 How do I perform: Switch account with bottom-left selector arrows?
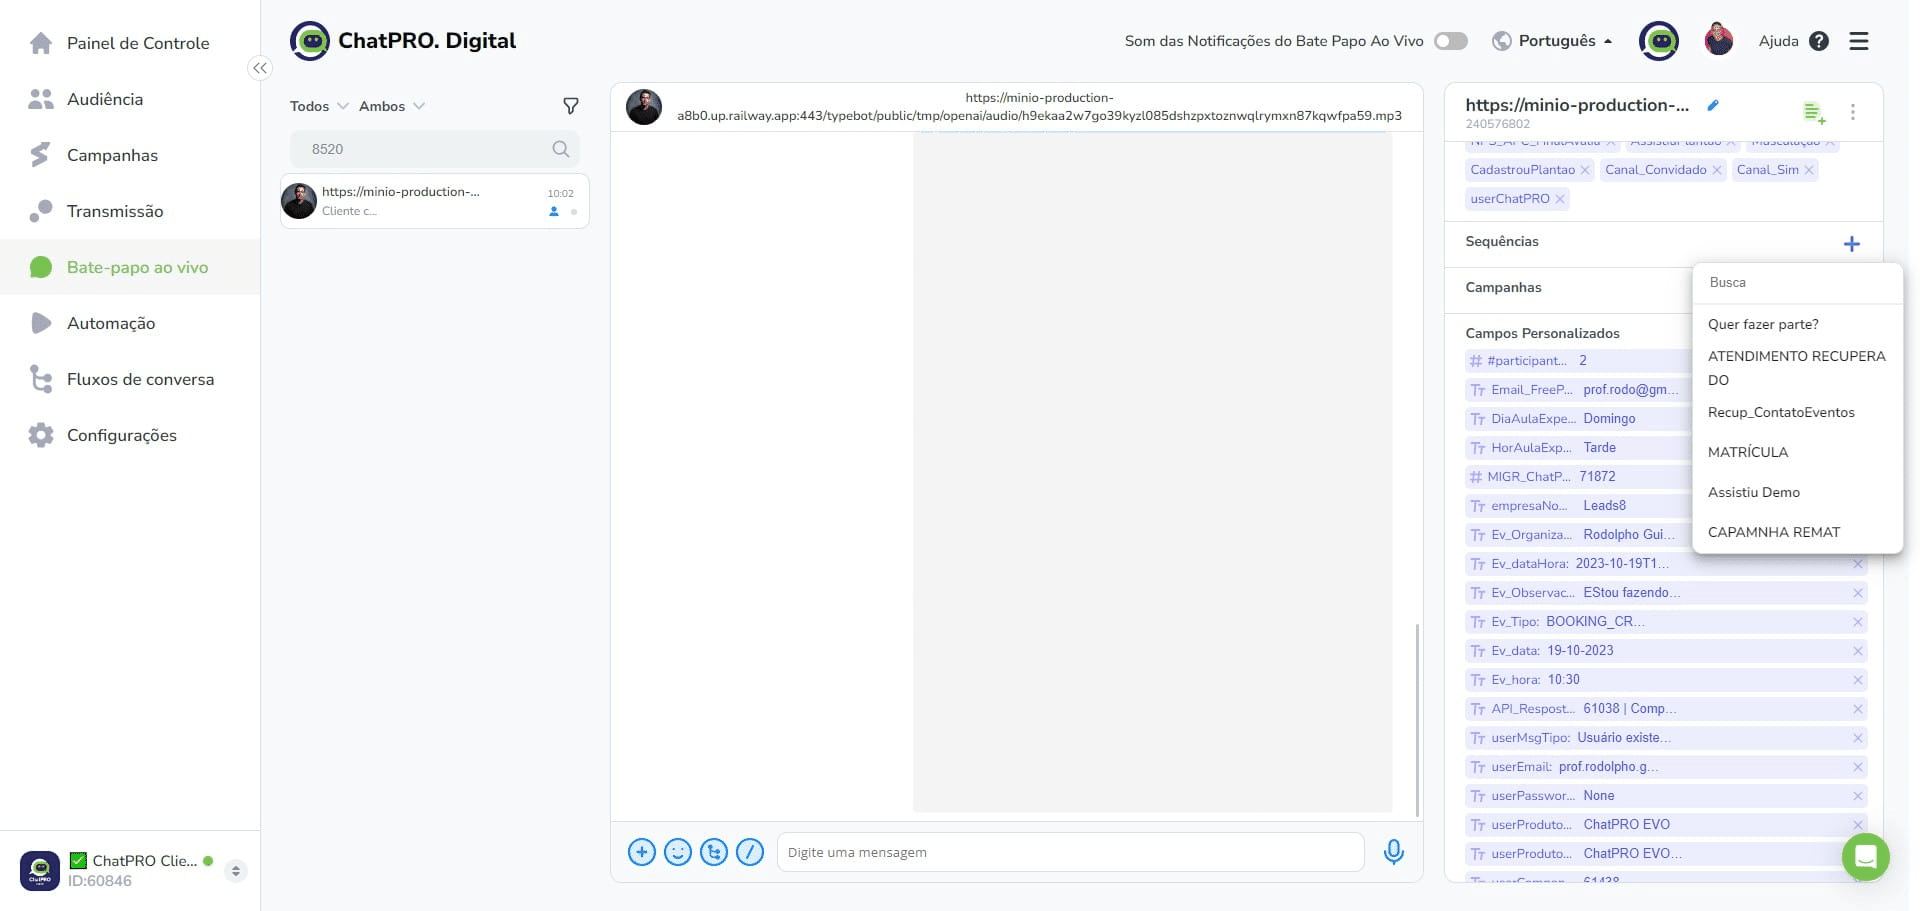click(x=236, y=870)
